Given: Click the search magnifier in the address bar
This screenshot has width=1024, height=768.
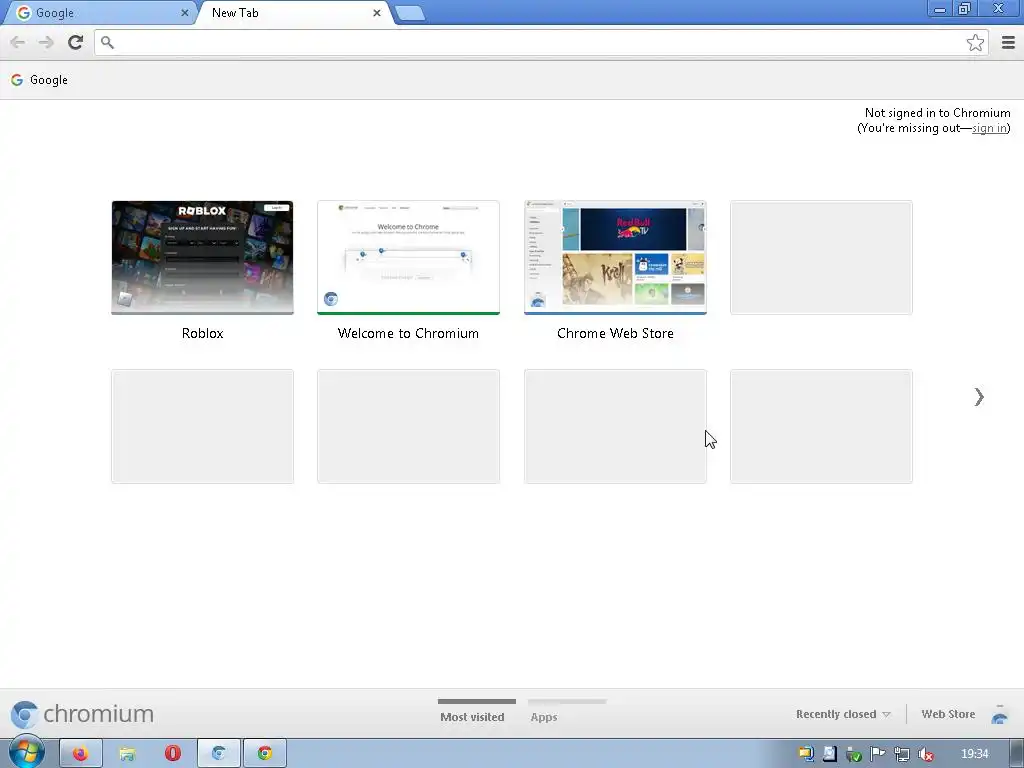Looking at the screenshot, I should pyautogui.click(x=108, y=42).
